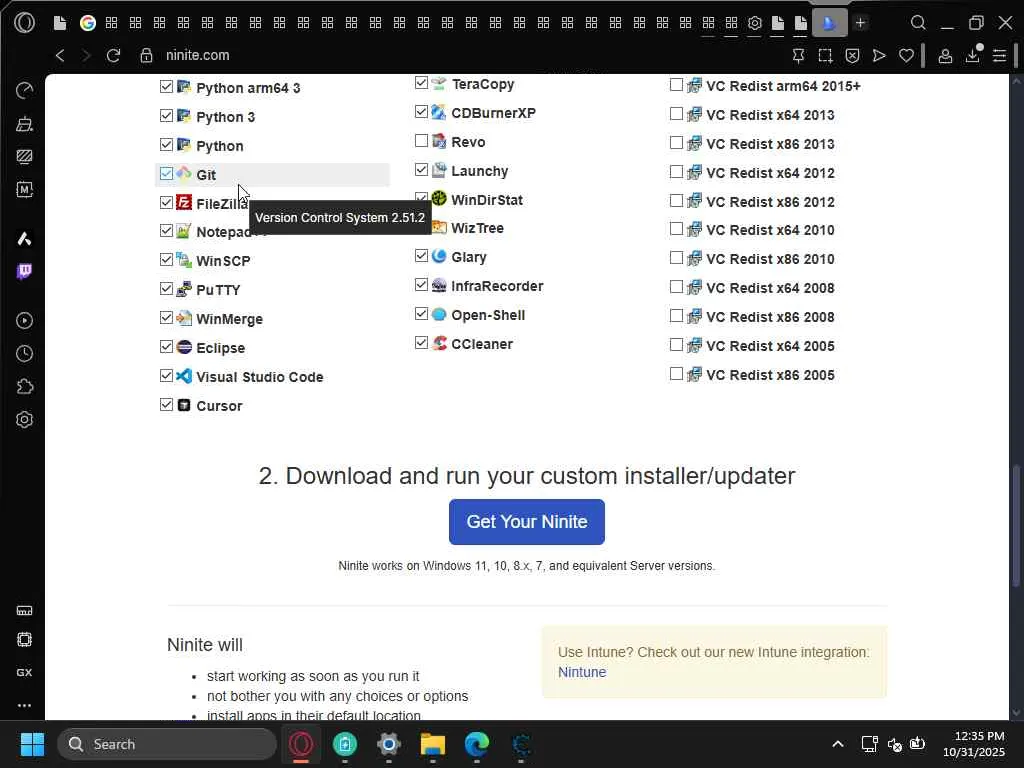Image resolution: width=1024 pixels, height=768 pixels.
Task: Check VC Redist arm64 2015+ checkbox
Action: point(677,85)
